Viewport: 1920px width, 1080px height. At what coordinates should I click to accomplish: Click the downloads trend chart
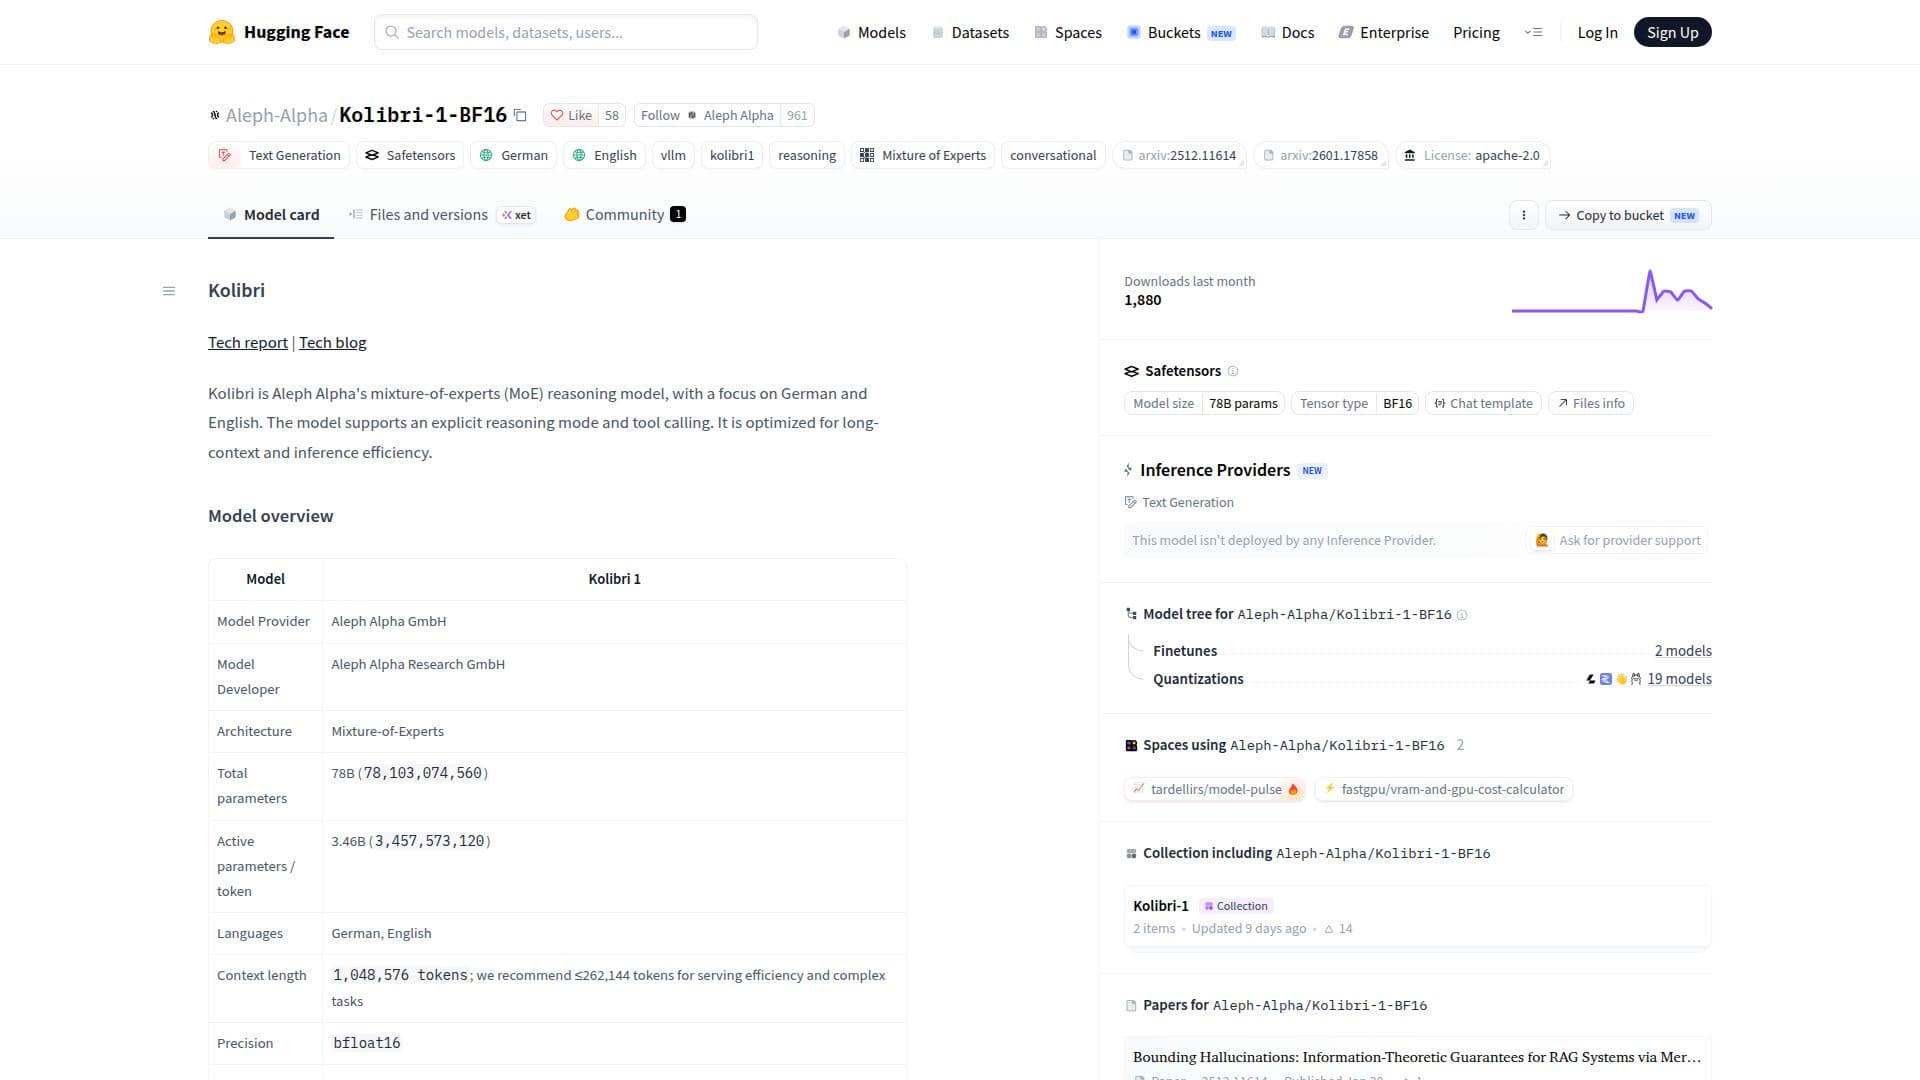coord(1611,291)
